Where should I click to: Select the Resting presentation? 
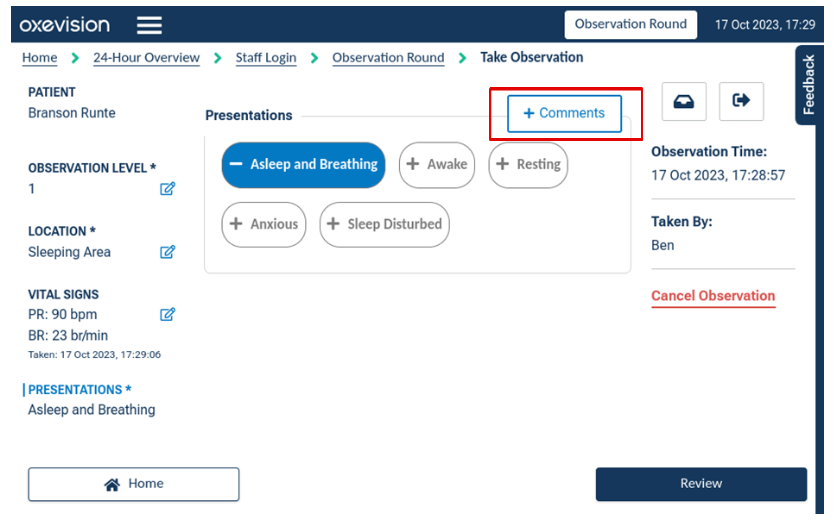(528, 164)
